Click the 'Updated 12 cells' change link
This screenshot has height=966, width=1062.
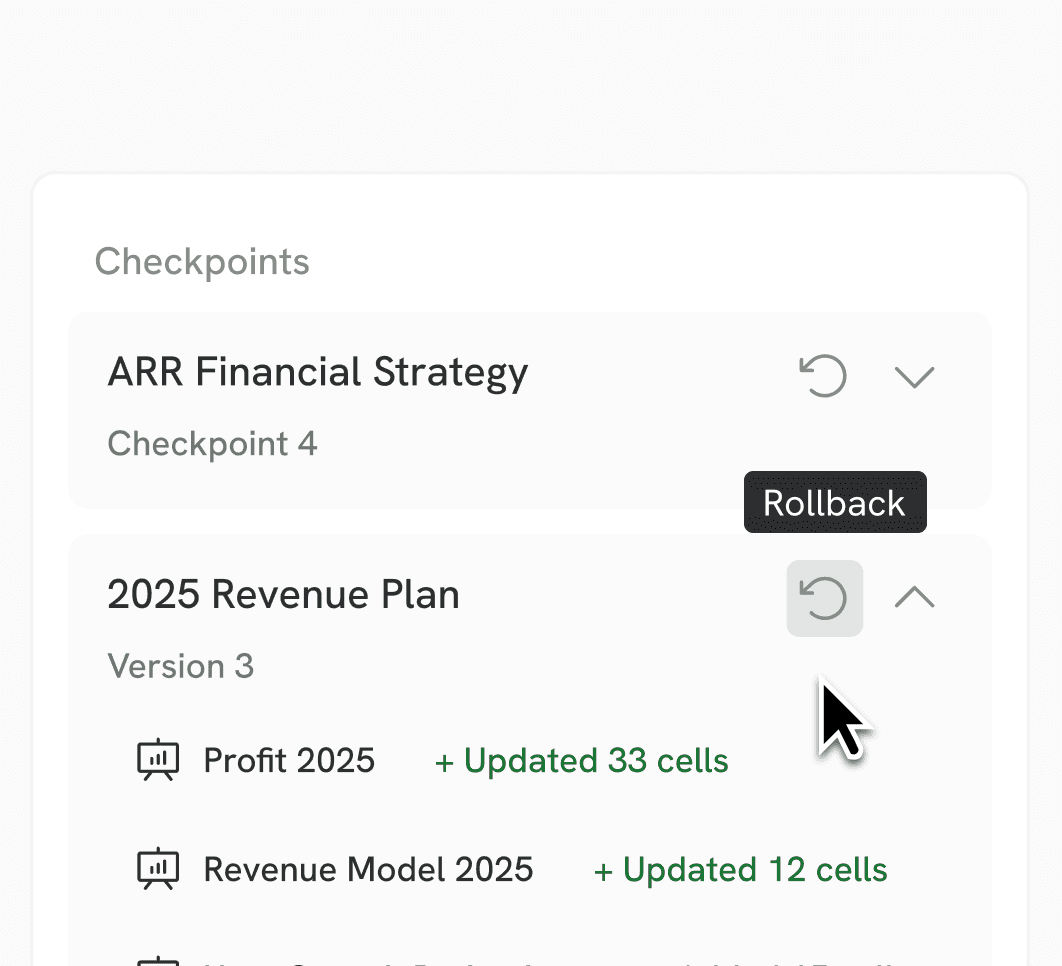[x=740, y=870]
